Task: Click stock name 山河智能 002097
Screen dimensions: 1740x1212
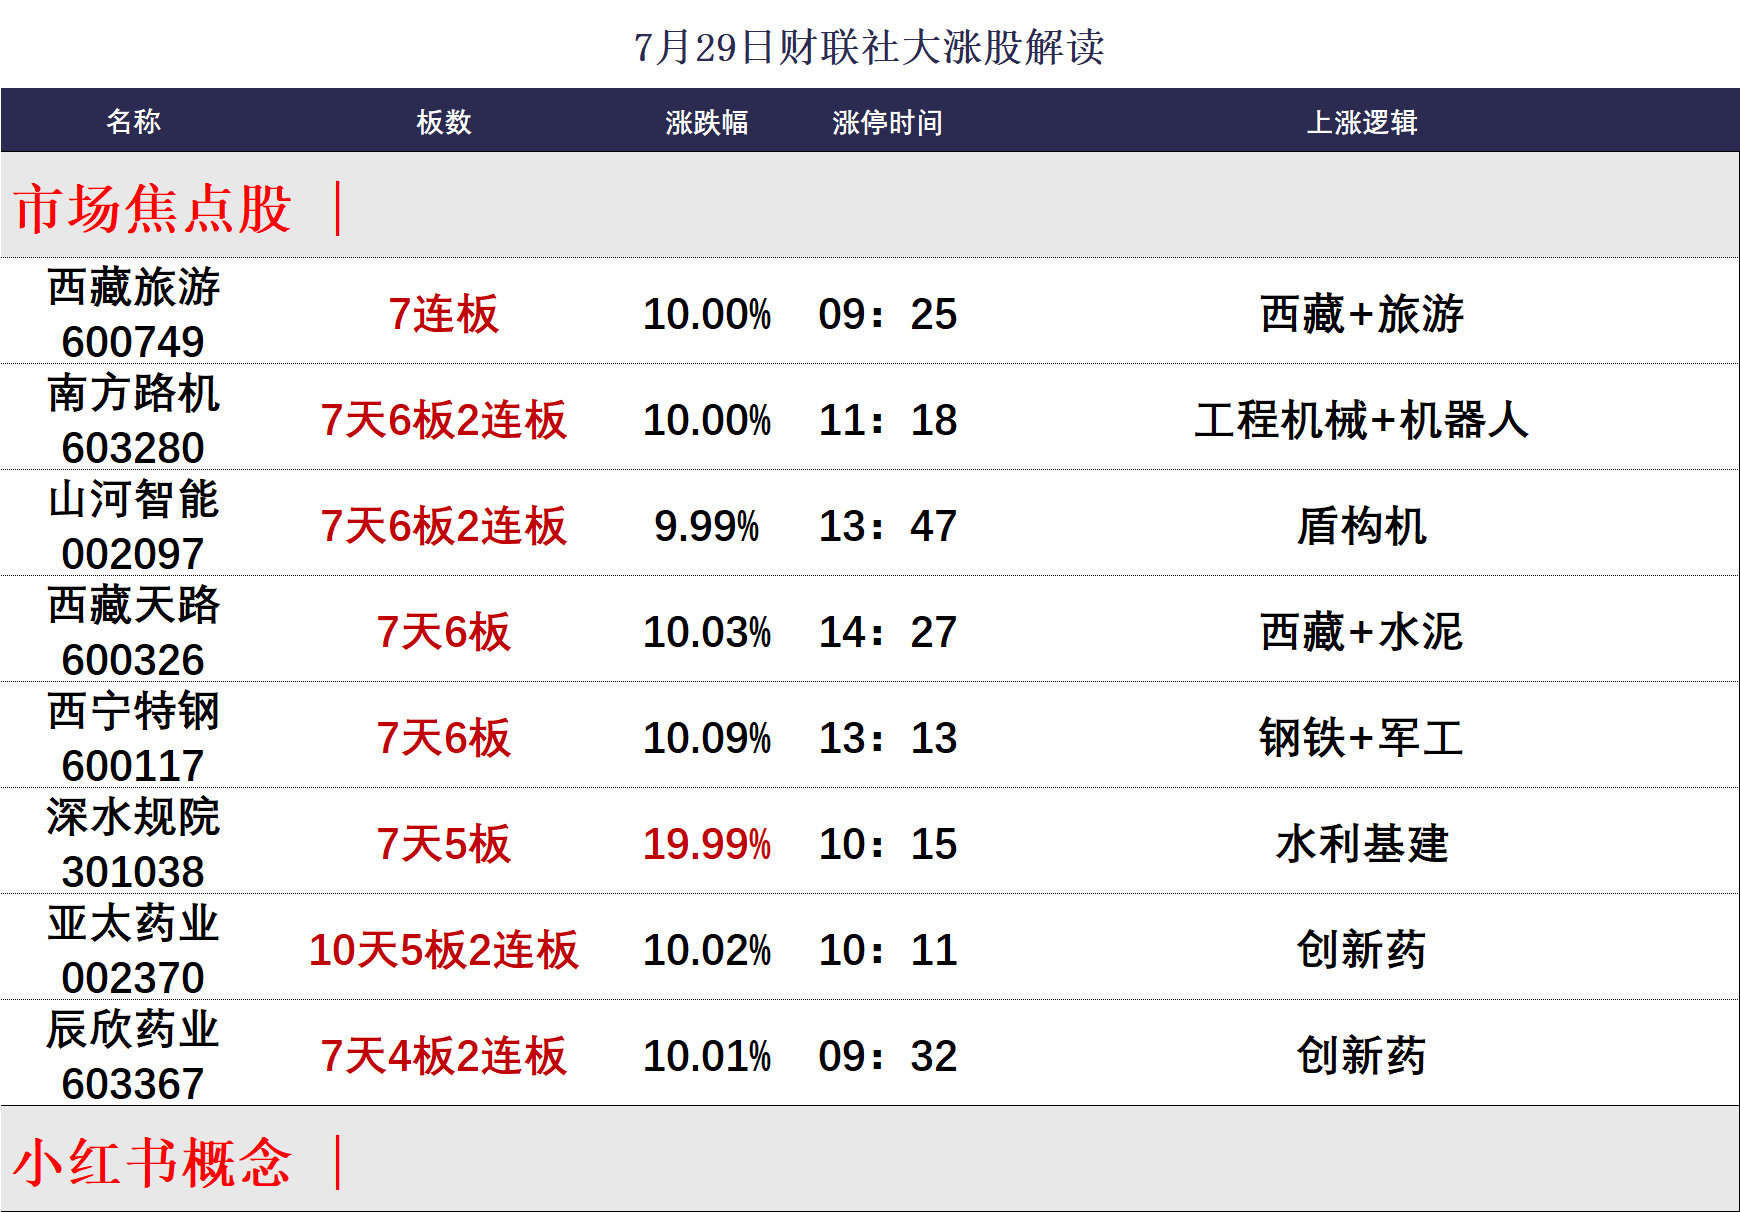Action: click(133, 526)
